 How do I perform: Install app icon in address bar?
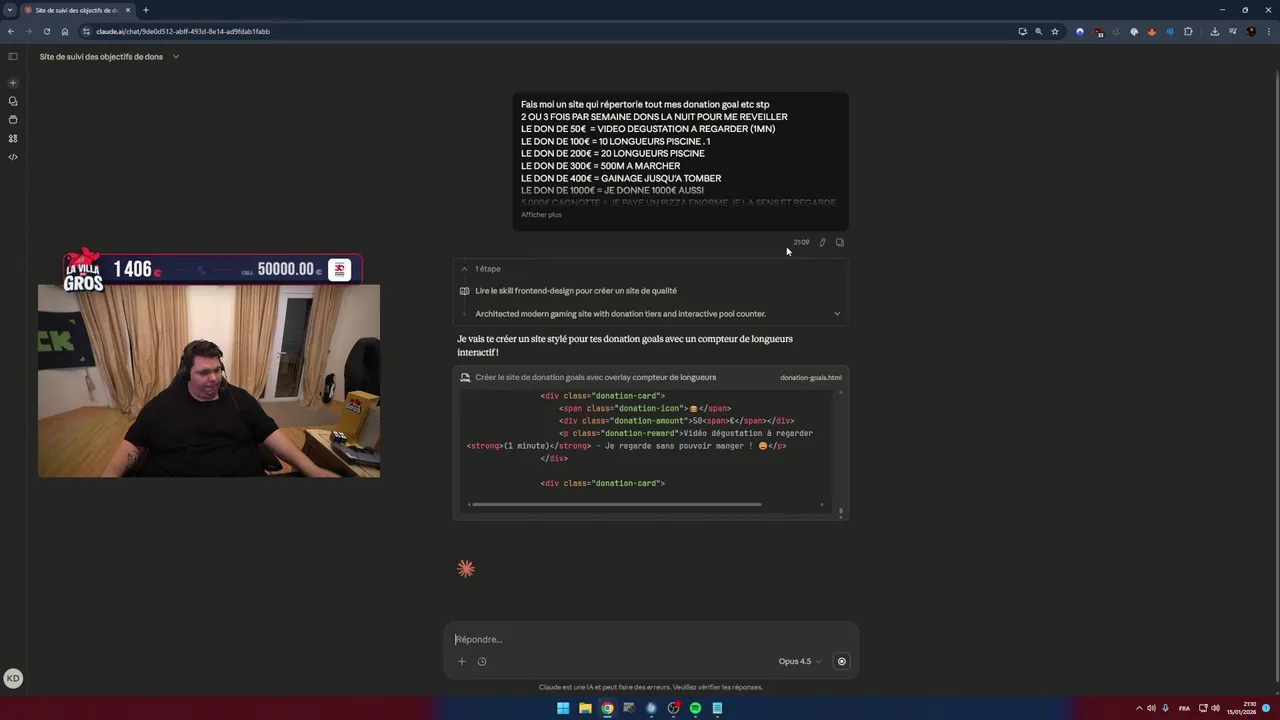[x=1022, y=31]
